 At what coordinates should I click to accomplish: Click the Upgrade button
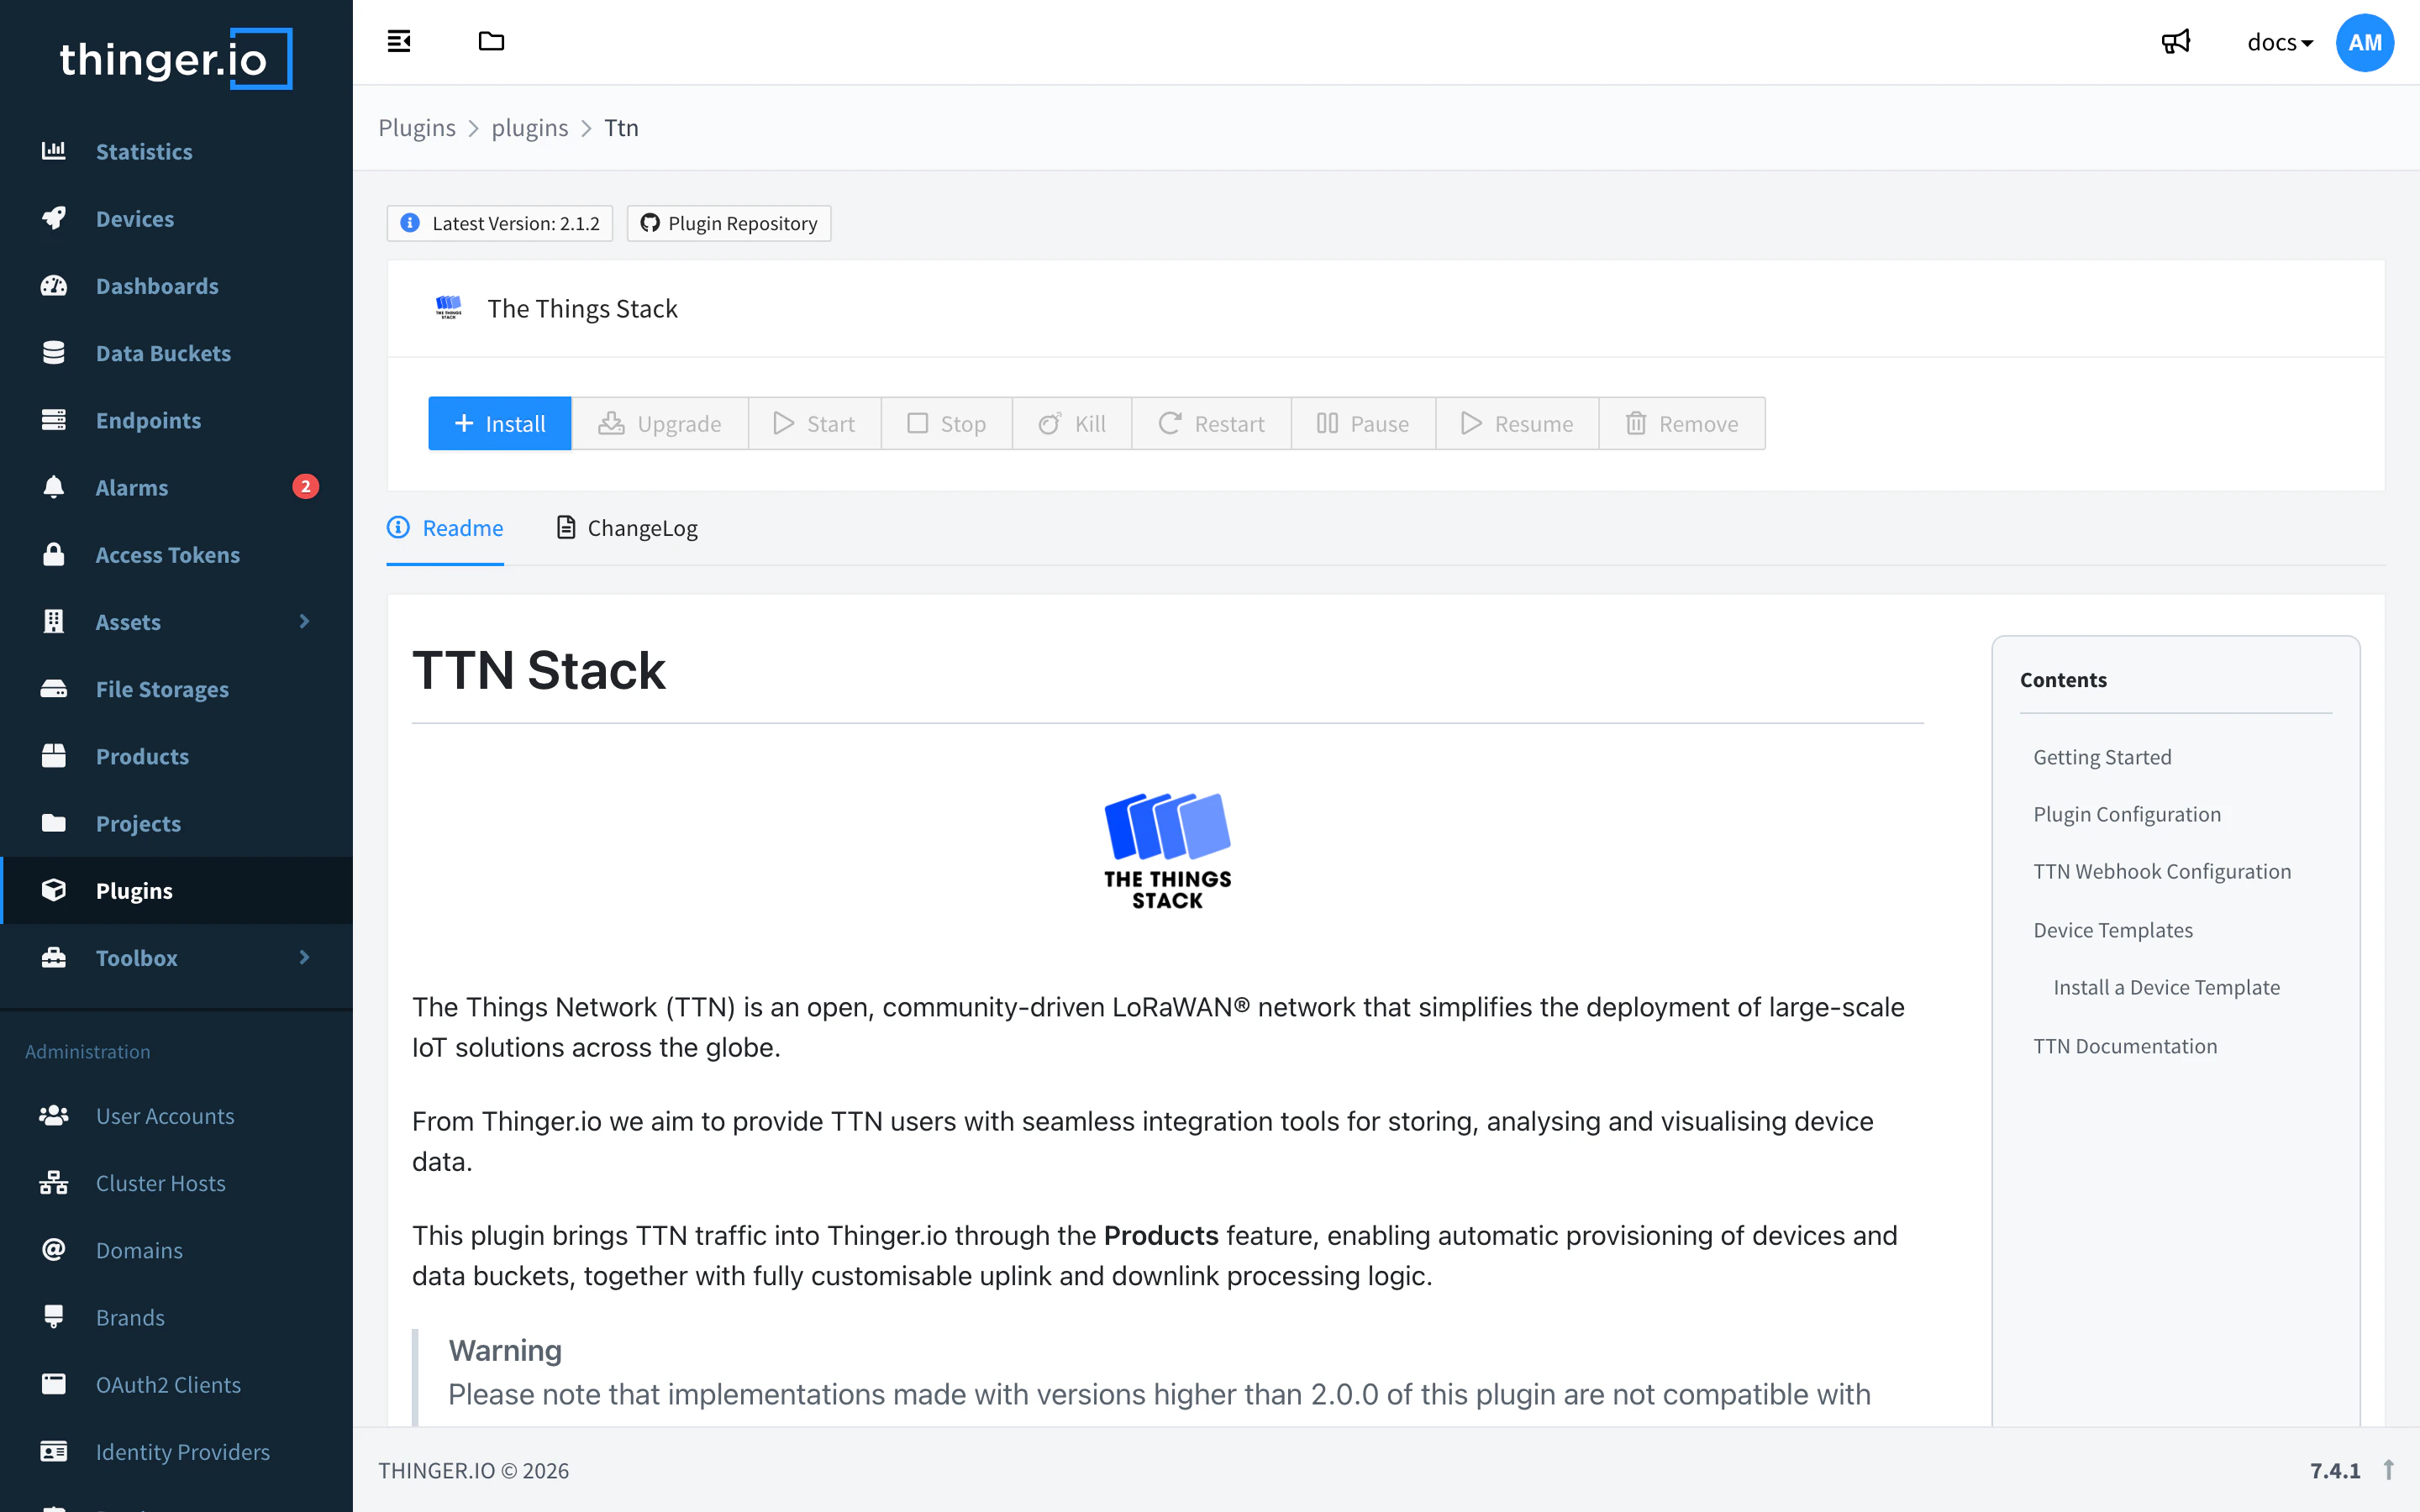point(659,423)
